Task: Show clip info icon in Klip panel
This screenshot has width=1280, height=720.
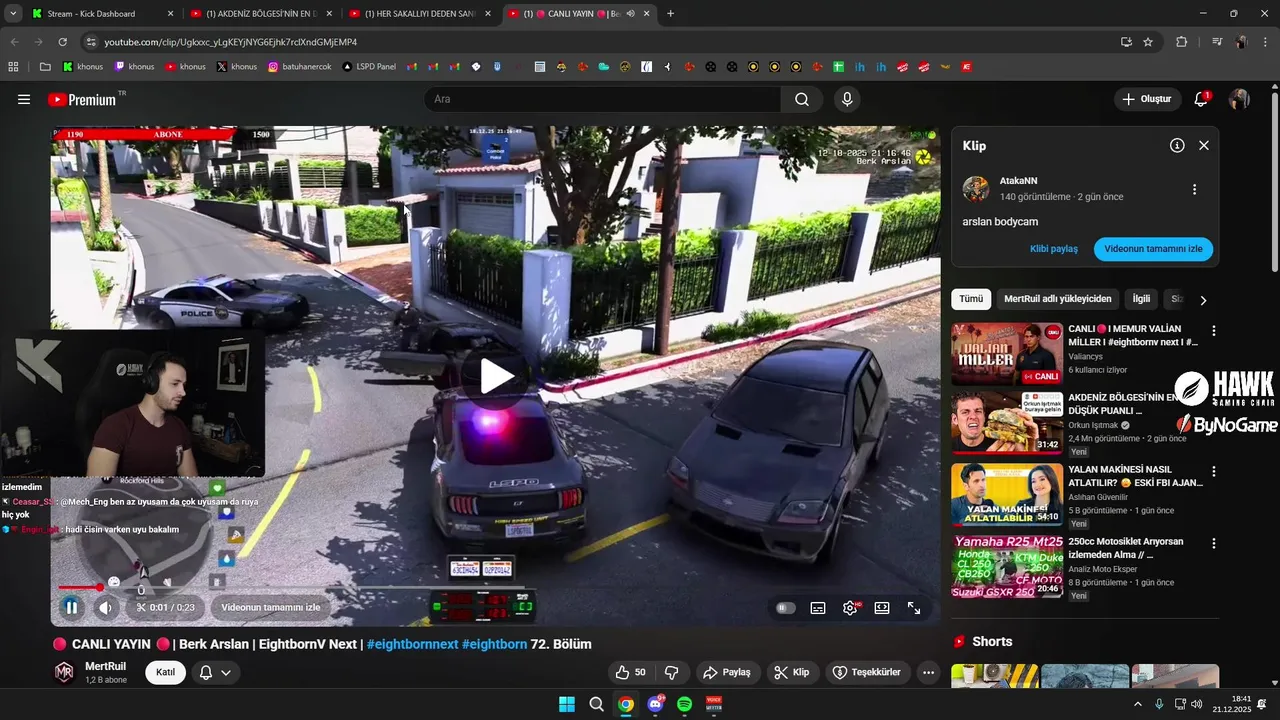Action: (1177, 145)
